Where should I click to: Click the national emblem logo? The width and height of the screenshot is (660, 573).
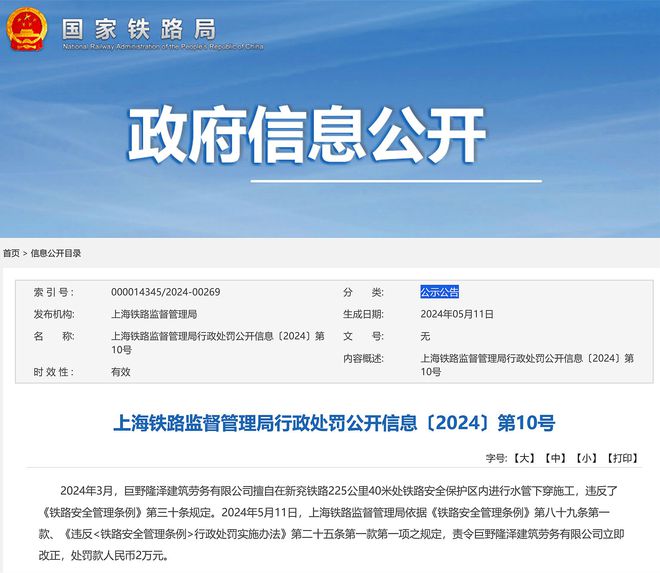click(26, 29)
